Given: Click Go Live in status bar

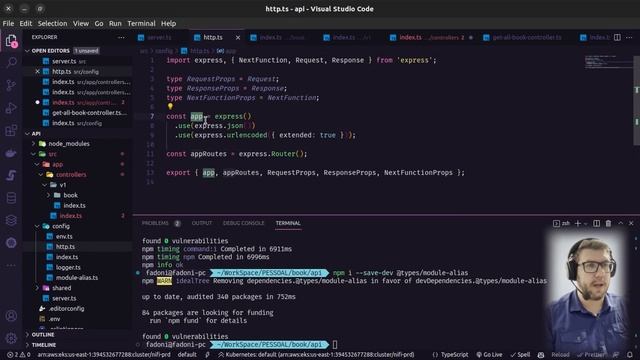Looking at the screenshot, I should pyautogui.click(x=489, y=355).
